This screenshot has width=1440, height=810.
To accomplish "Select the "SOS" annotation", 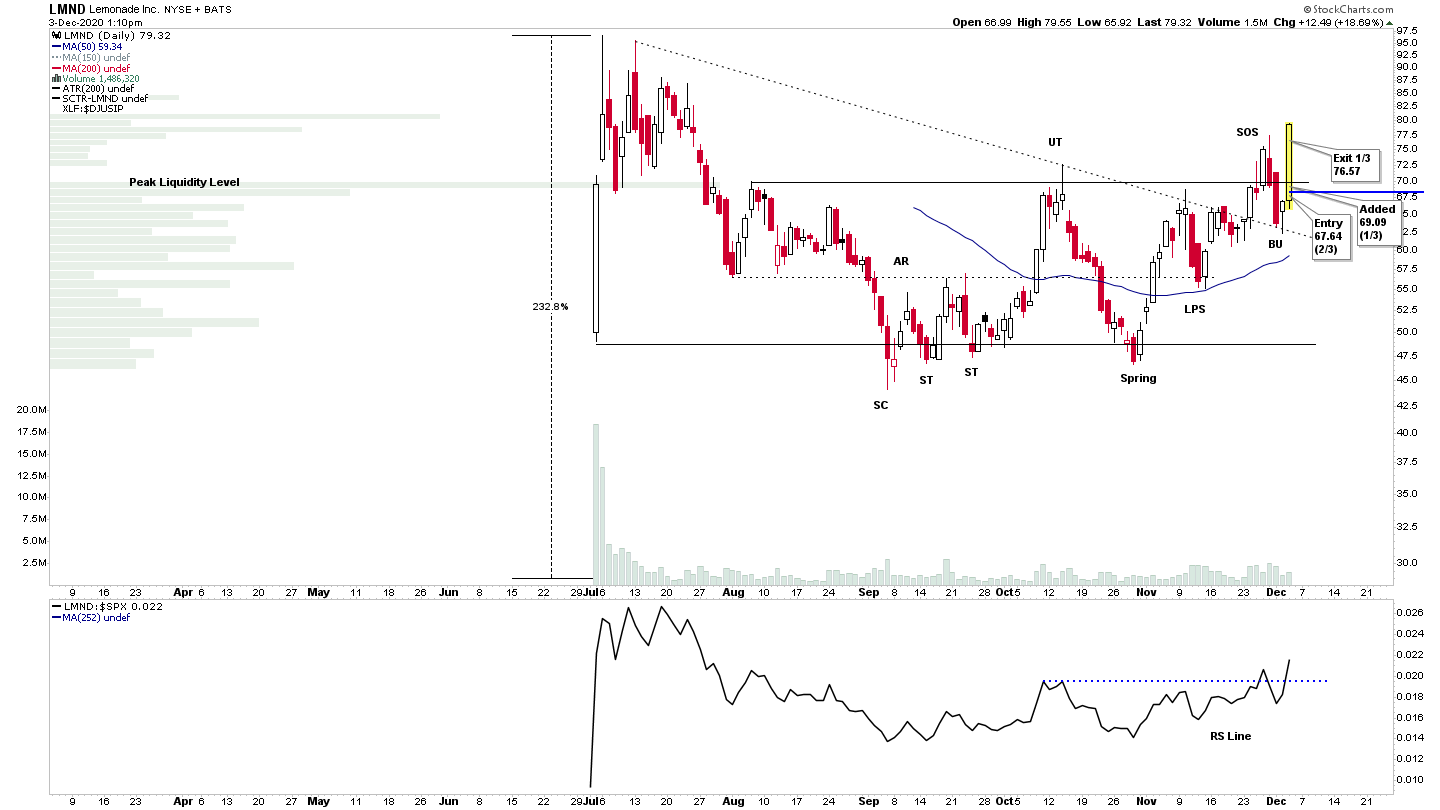I will [1247, 132].
